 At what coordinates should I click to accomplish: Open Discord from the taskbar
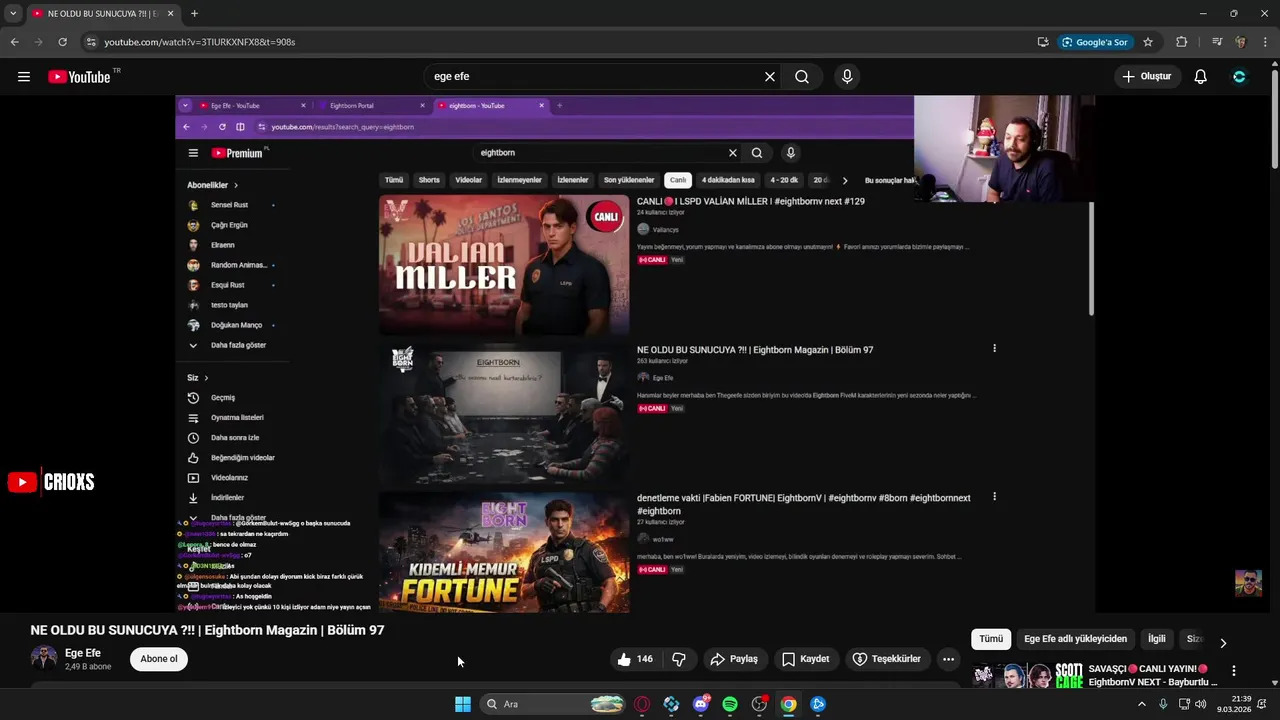(701, 704)
